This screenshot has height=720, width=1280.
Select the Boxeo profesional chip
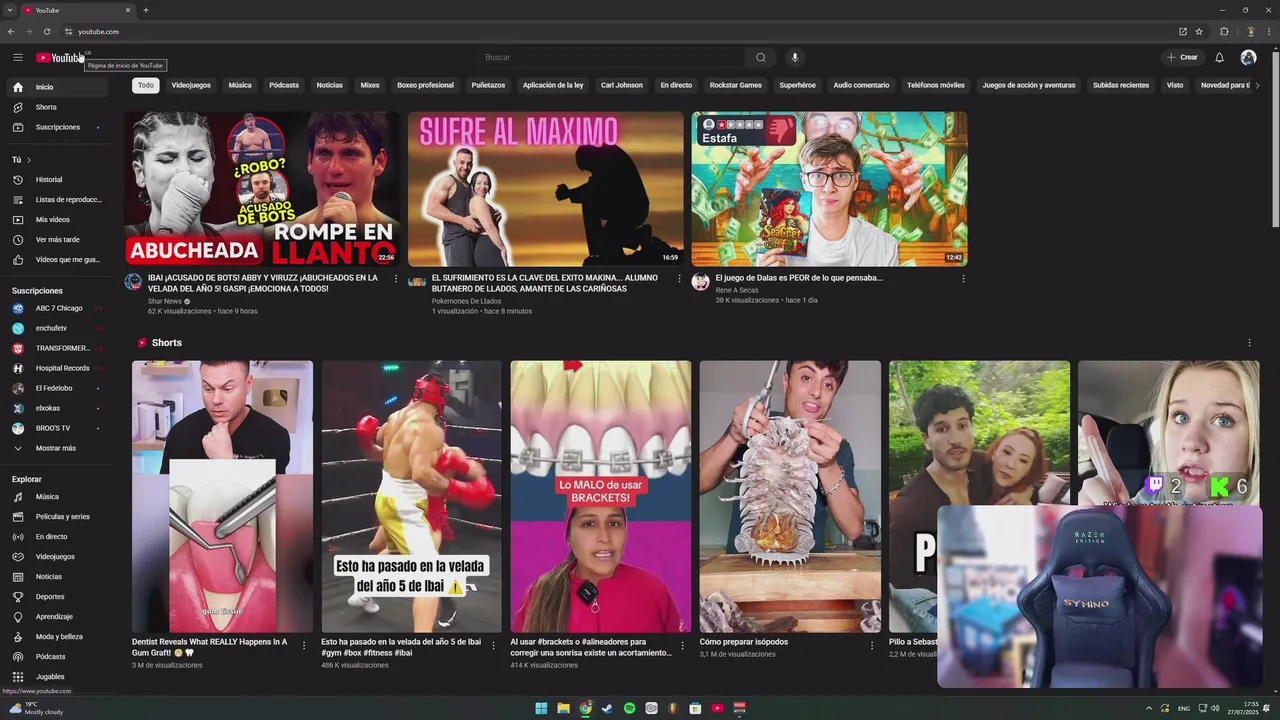pos(425,85)
